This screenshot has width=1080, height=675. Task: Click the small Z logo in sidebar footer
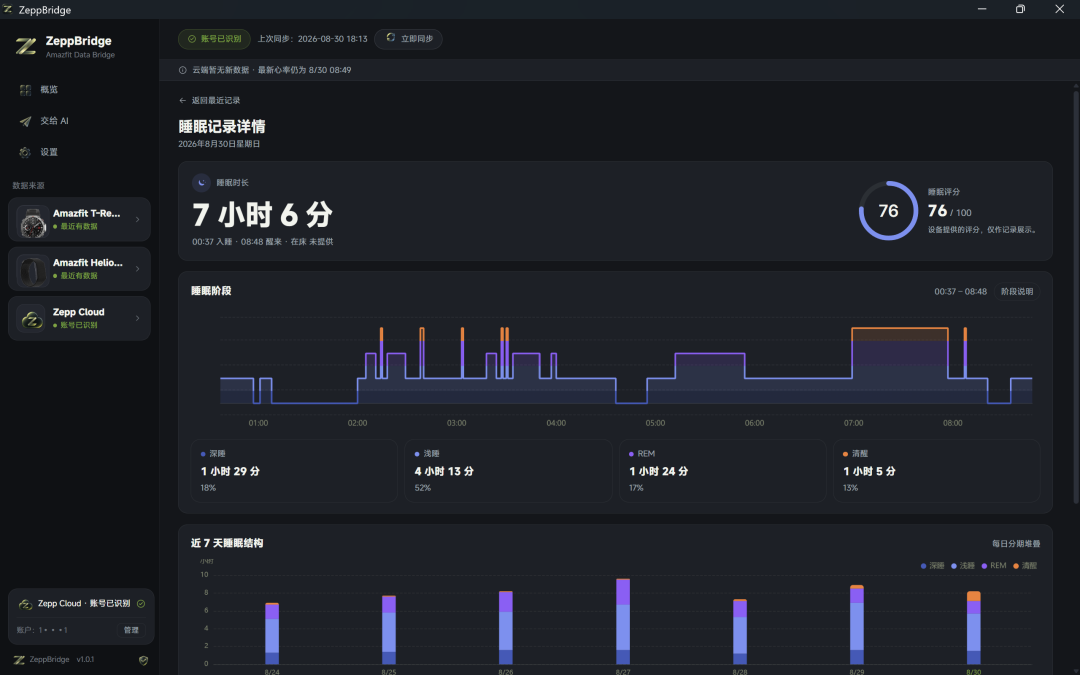pos(19,660)
